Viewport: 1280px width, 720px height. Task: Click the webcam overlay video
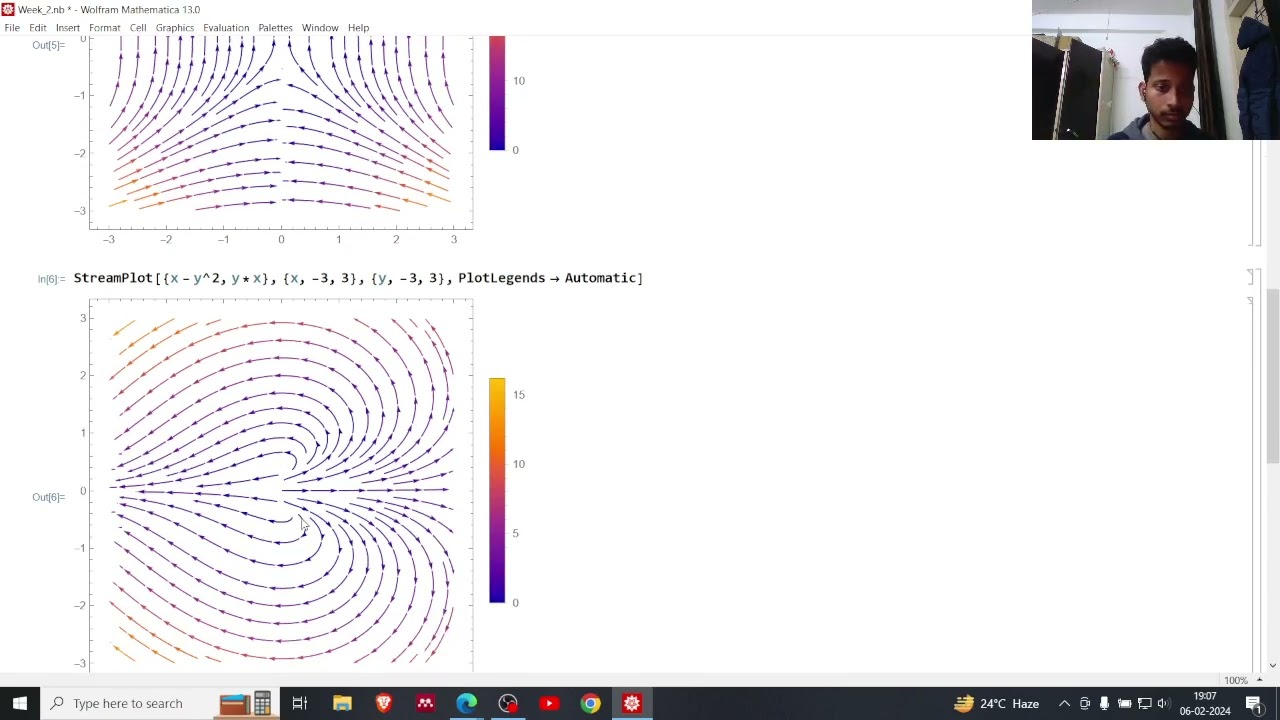[x=1156, y=70]
